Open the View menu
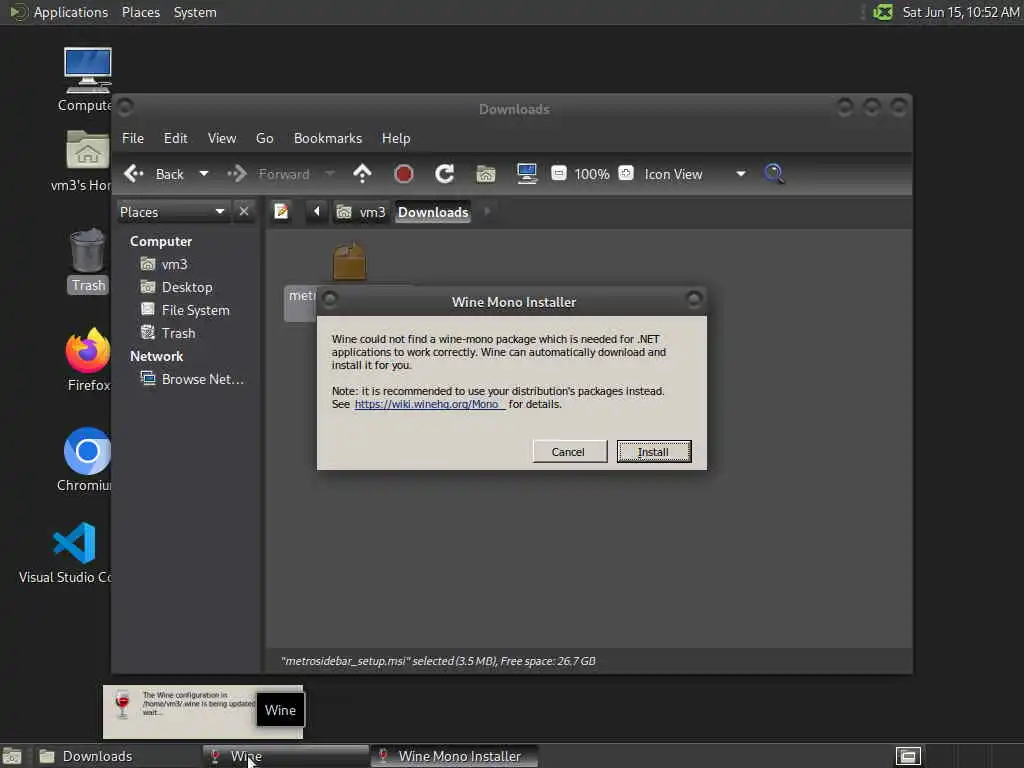Image resolution: width=1024 pixels, height=768 pixels. [222, 138]
